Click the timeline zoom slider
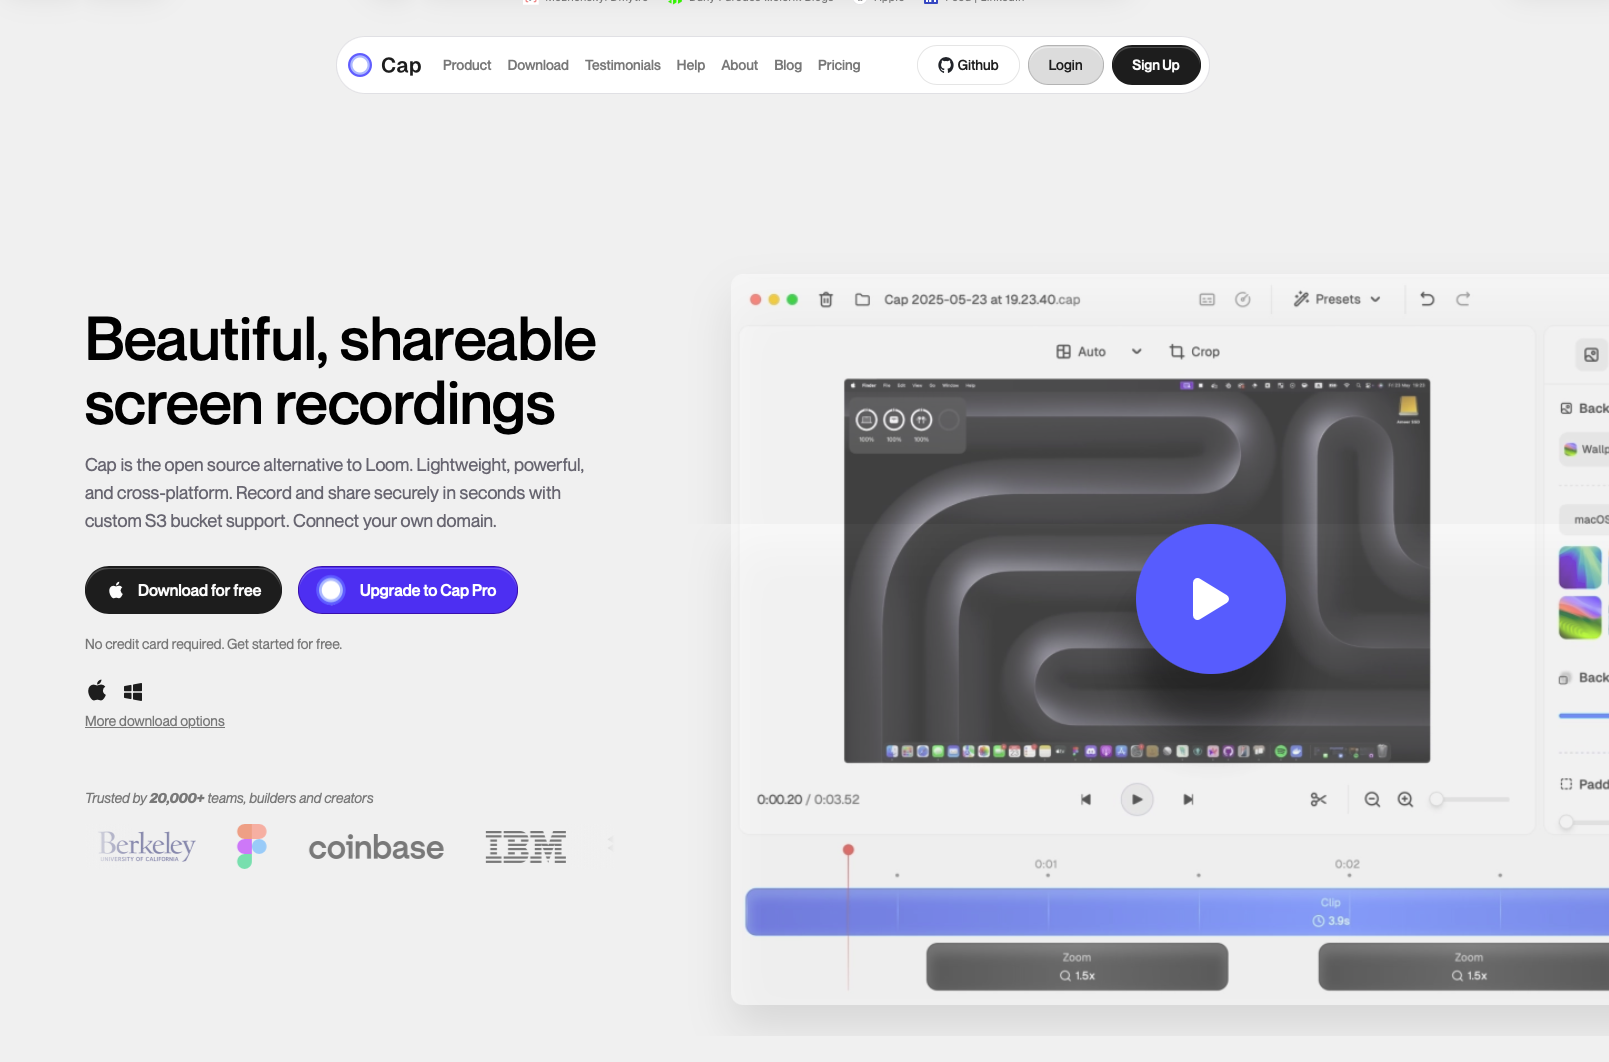 (1471, 799)
